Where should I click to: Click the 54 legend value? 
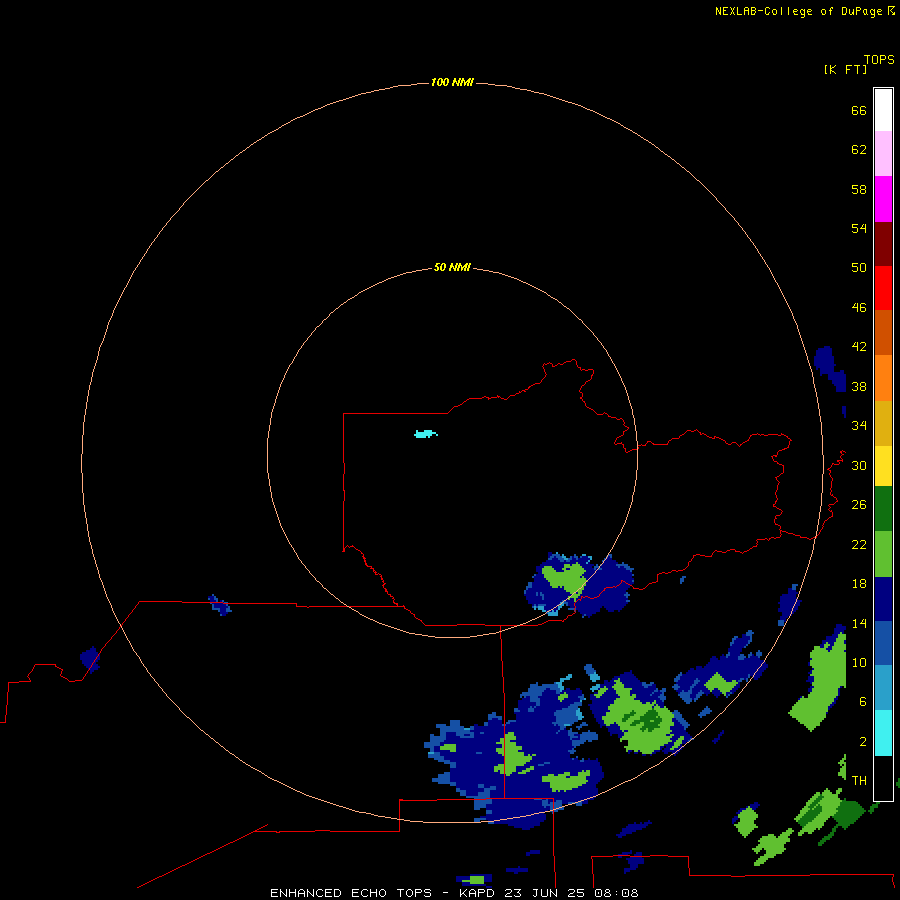coord(859,228)
